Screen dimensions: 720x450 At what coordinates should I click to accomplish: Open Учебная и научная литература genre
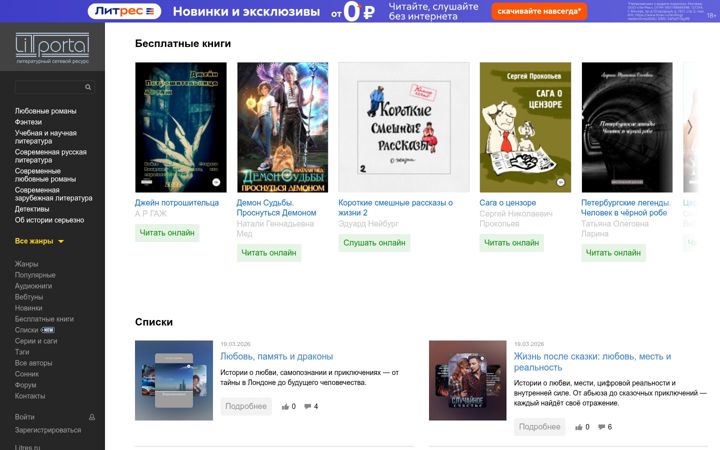pos(45,137)
